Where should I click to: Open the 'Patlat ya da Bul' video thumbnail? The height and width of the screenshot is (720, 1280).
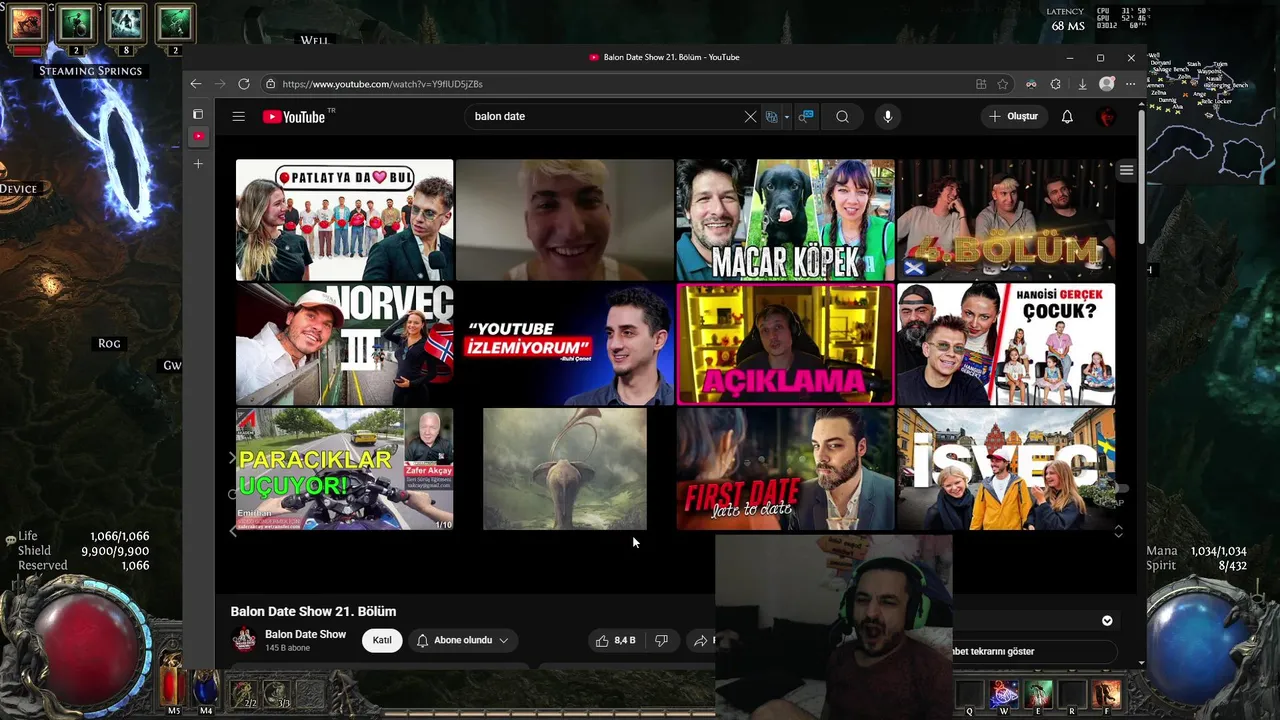click(344, 220)
